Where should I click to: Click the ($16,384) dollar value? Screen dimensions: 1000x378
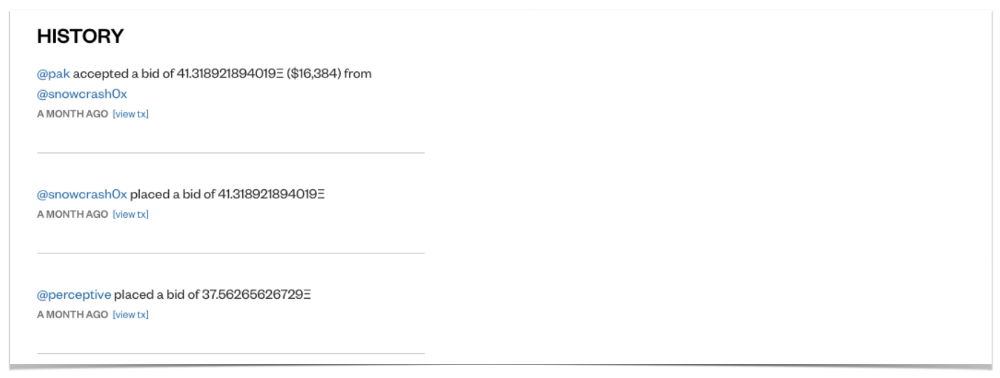point(314,74)
